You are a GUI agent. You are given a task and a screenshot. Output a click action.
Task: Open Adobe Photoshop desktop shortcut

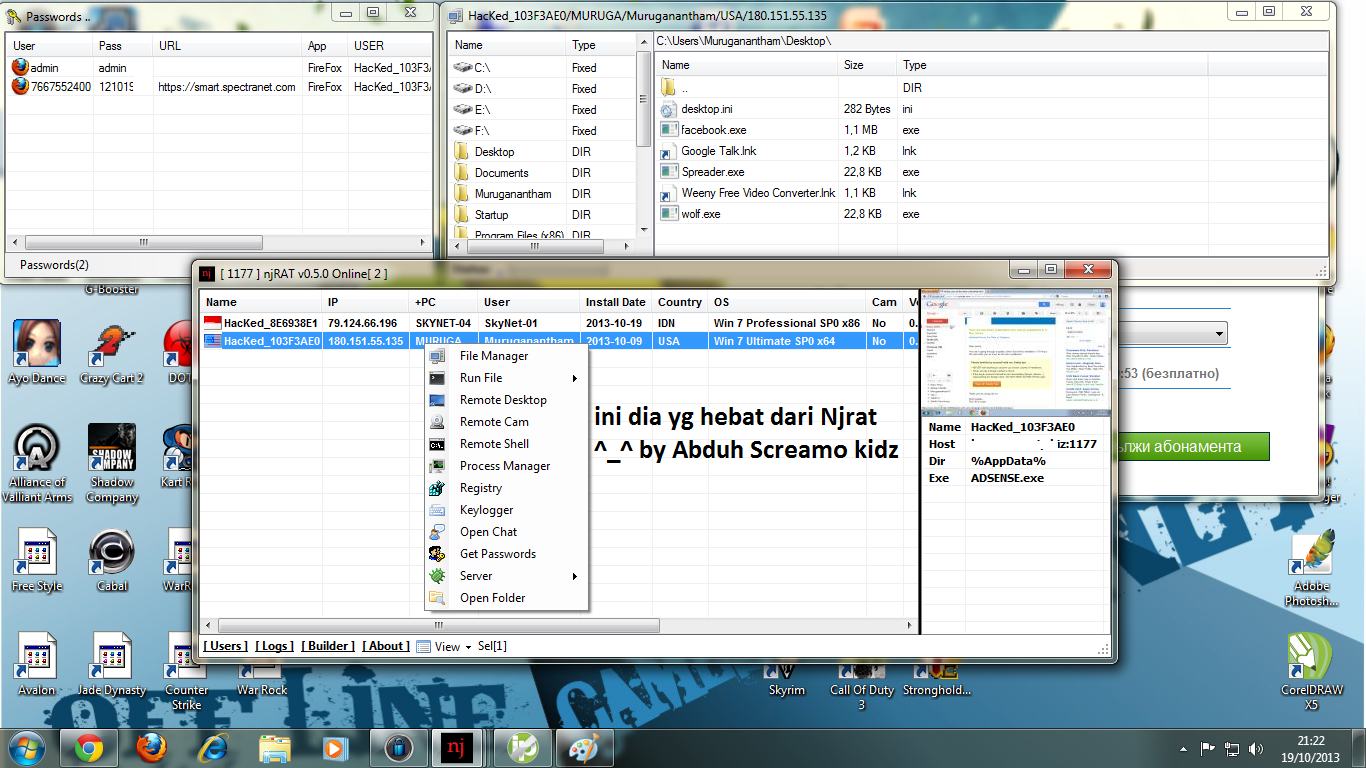[1311, 568]
